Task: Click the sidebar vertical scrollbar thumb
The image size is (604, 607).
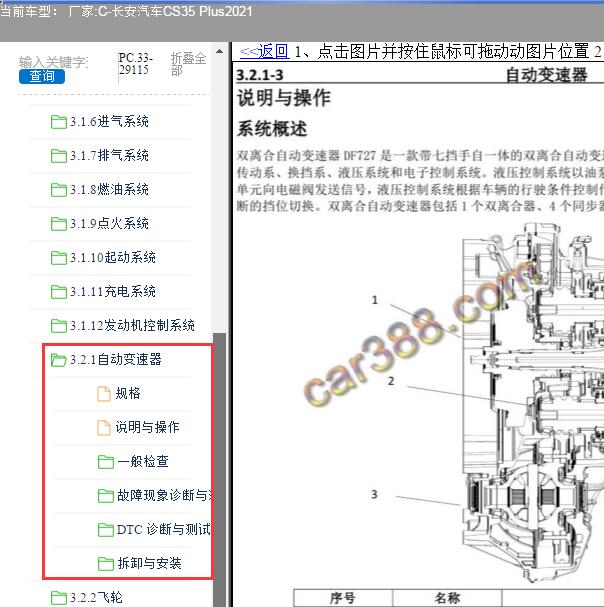Action: click(220, 470)
